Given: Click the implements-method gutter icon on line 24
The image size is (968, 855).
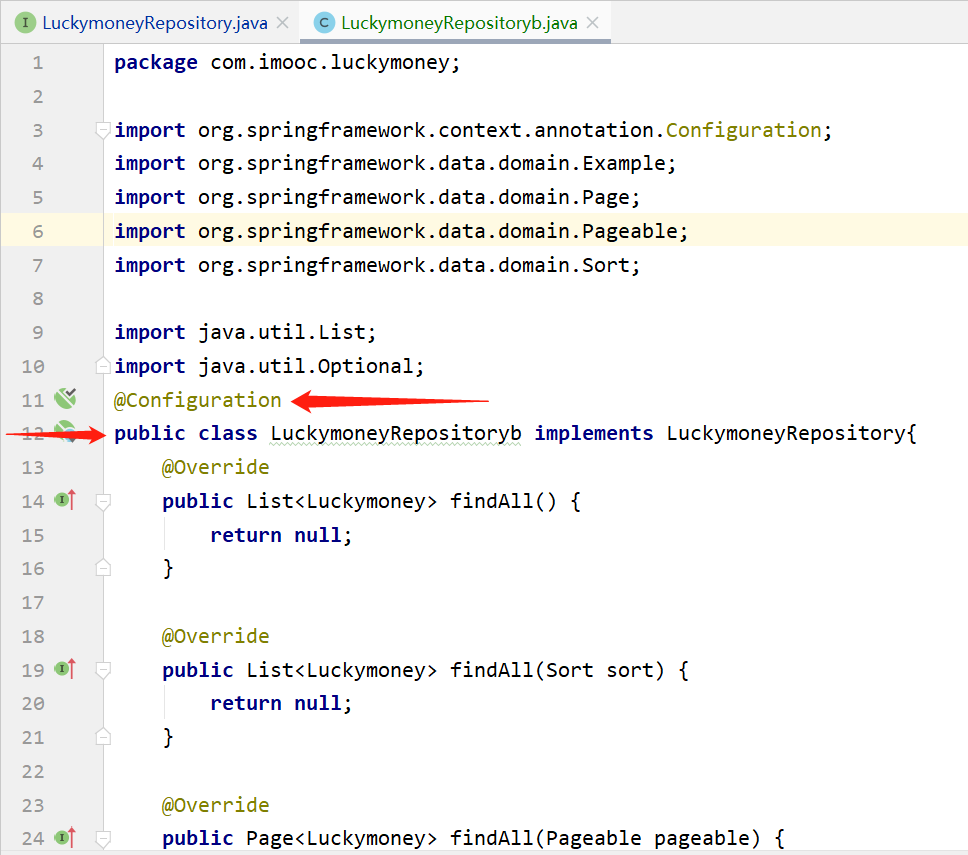Looking at the screenshot, I should tap(65, 837).
